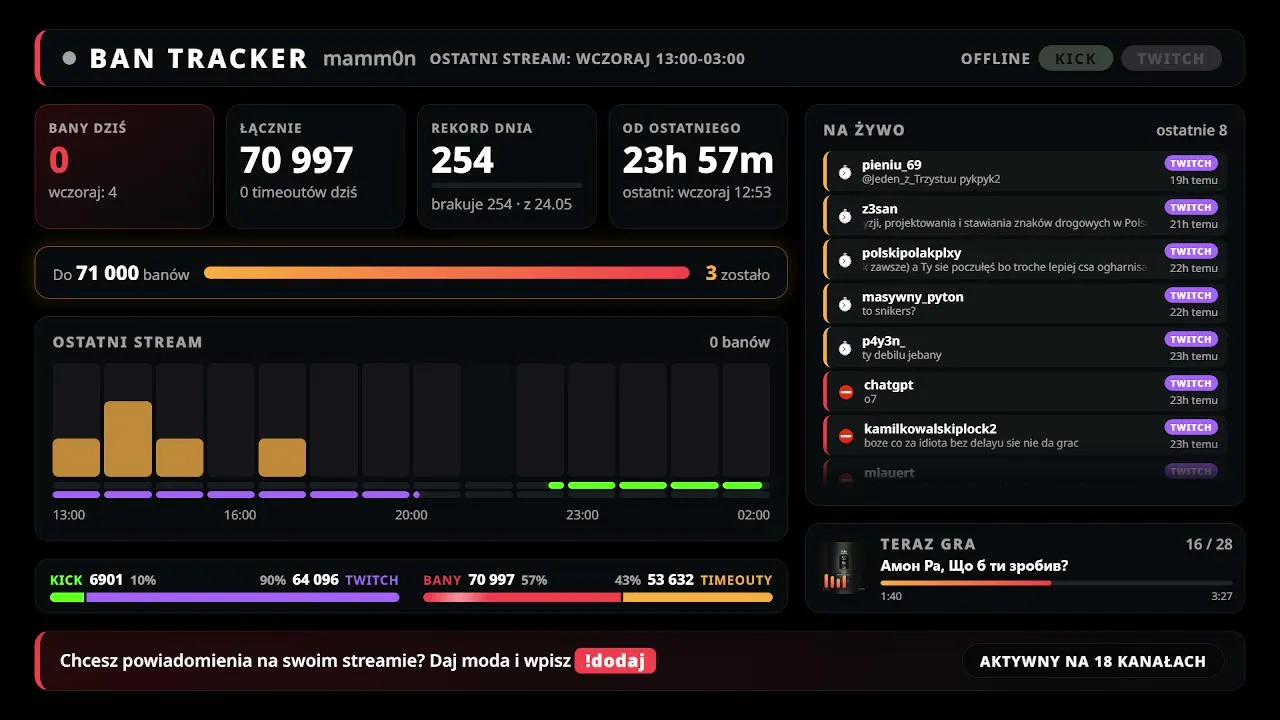This screenshot has width=1280, height=720.
Task: Click the OFFLINE status label
Action: click(995, 59)
